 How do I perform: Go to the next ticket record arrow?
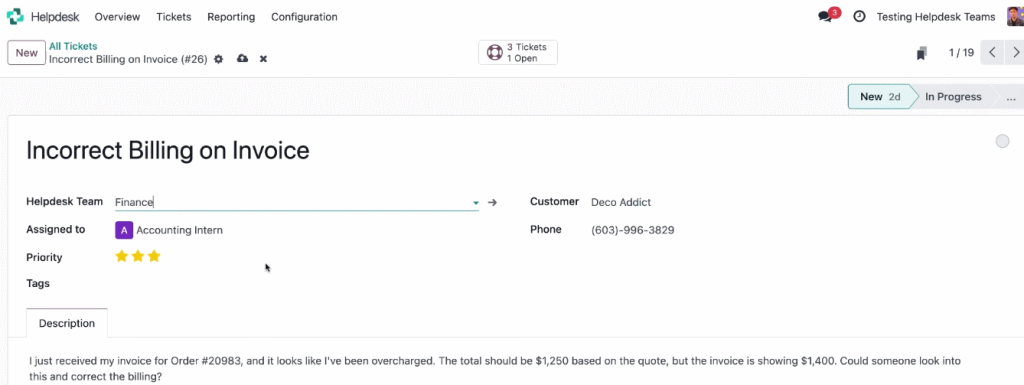(x=1015, y=53)
